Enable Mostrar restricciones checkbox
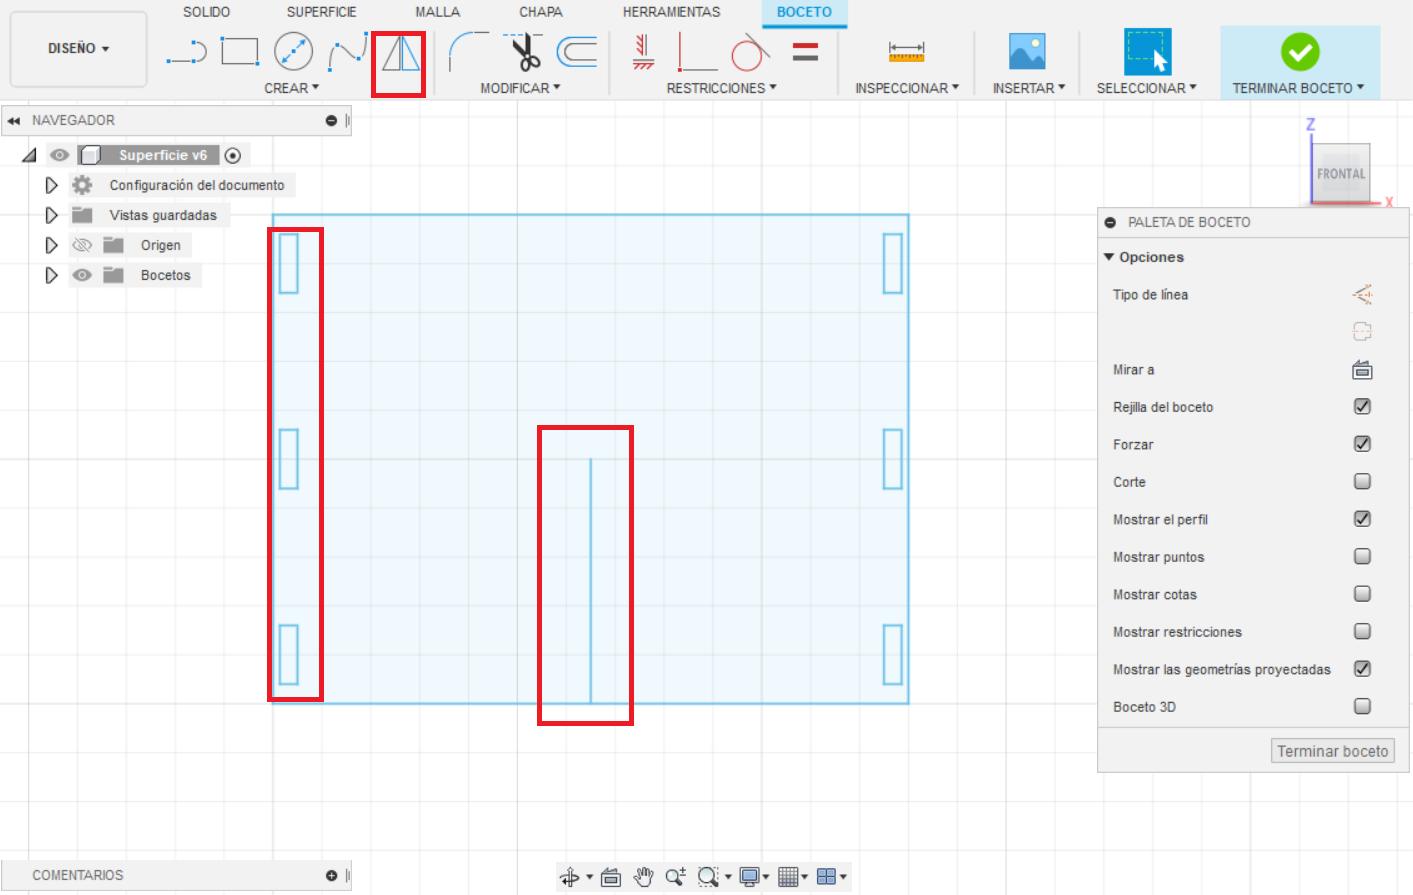 point(1362,631)
